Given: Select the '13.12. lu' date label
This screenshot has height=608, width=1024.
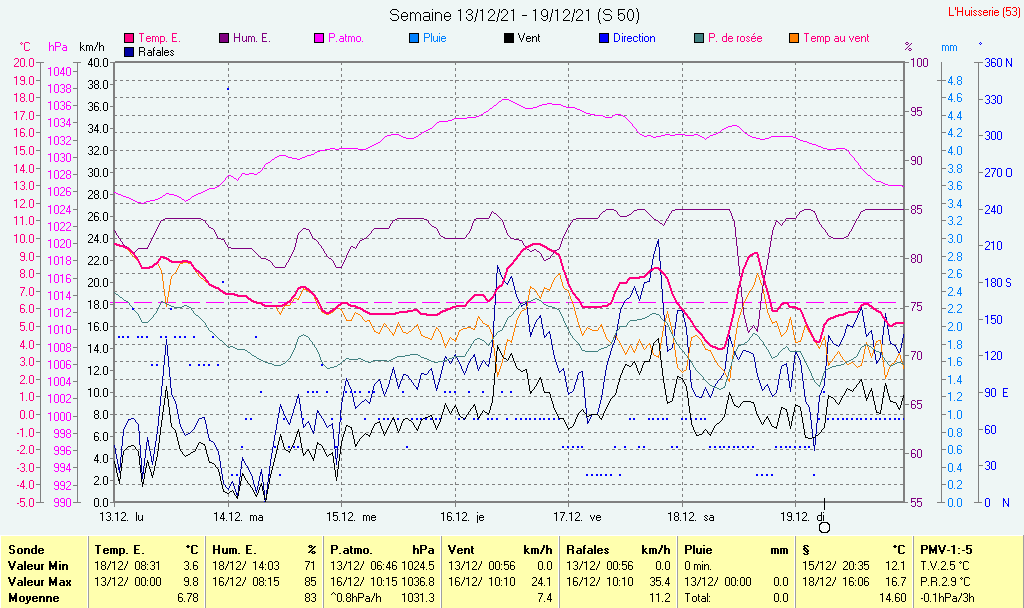Looking at the screenshot, I should [121, 517].
